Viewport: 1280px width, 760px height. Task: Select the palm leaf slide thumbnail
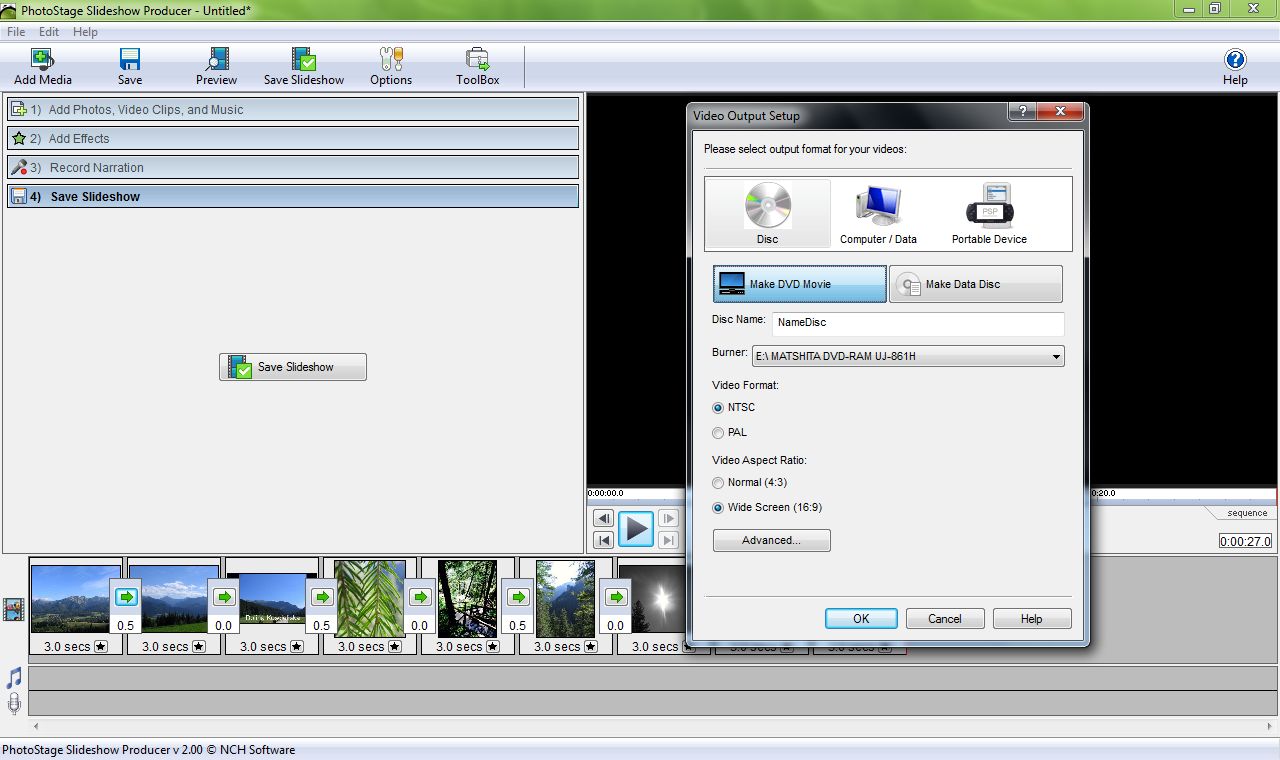click(370, 598)
